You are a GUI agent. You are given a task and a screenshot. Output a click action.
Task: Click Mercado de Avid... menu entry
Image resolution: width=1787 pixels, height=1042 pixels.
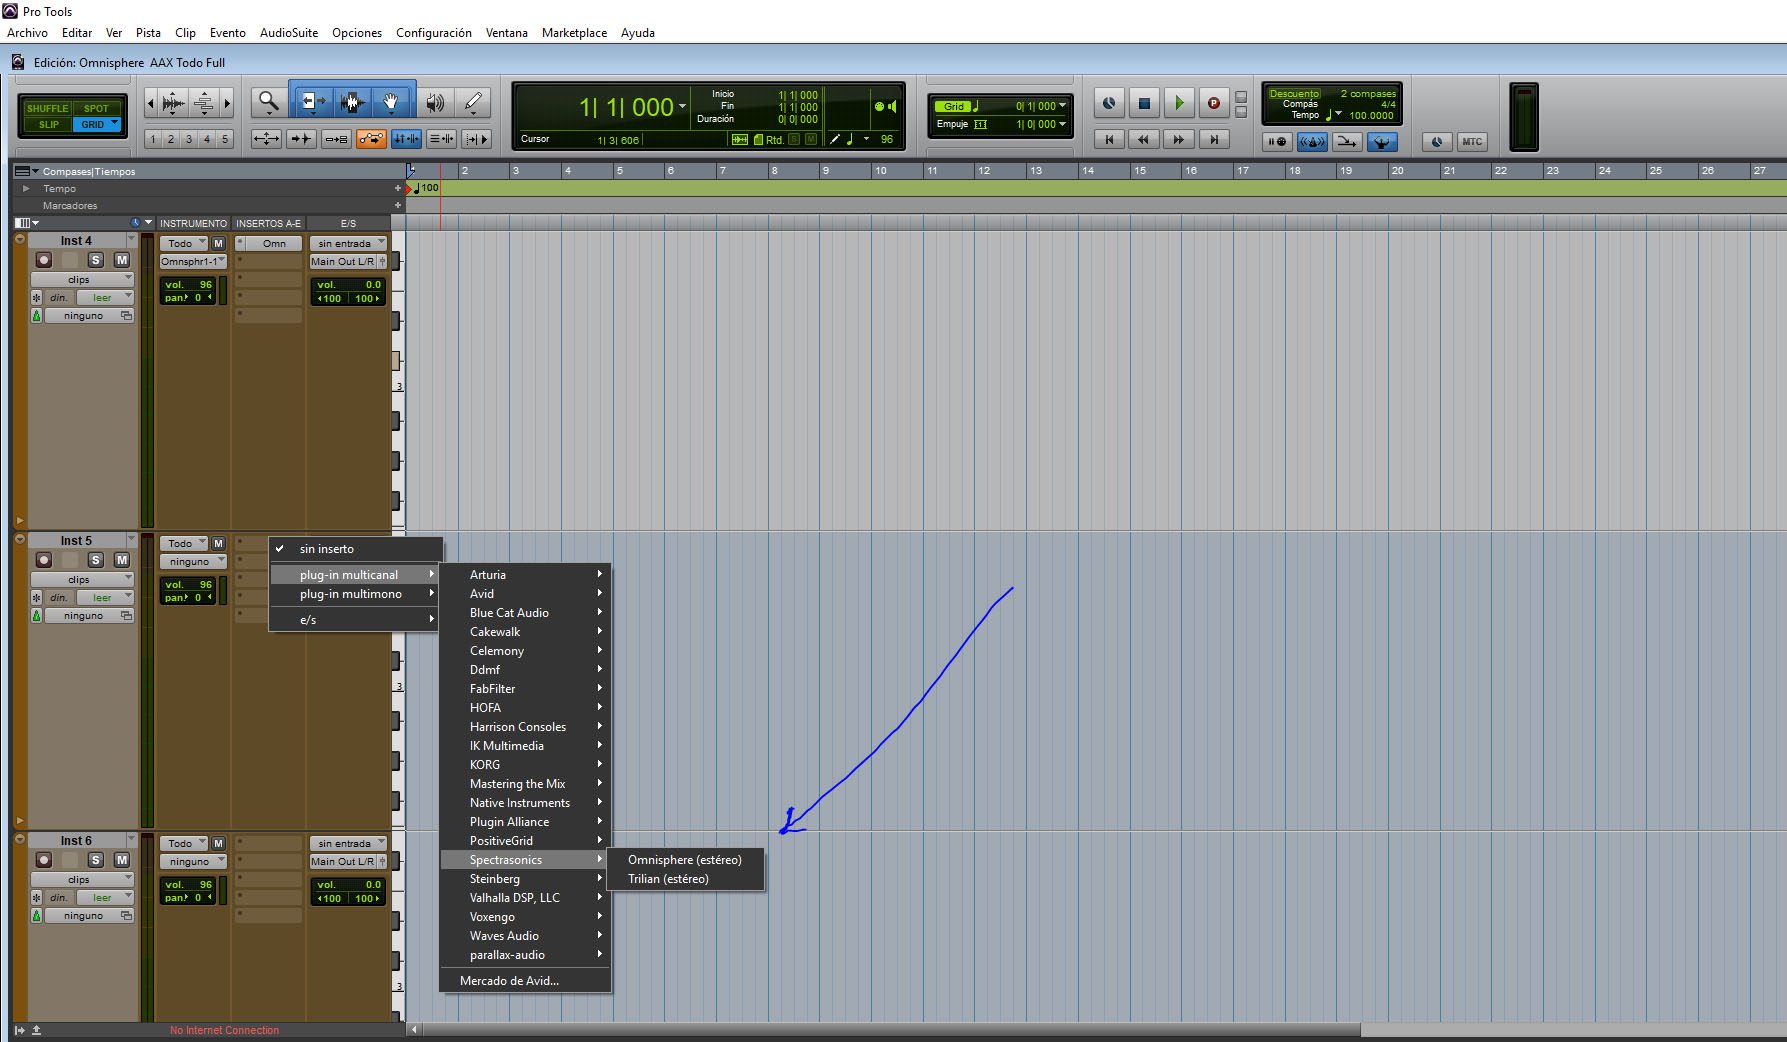509,981
